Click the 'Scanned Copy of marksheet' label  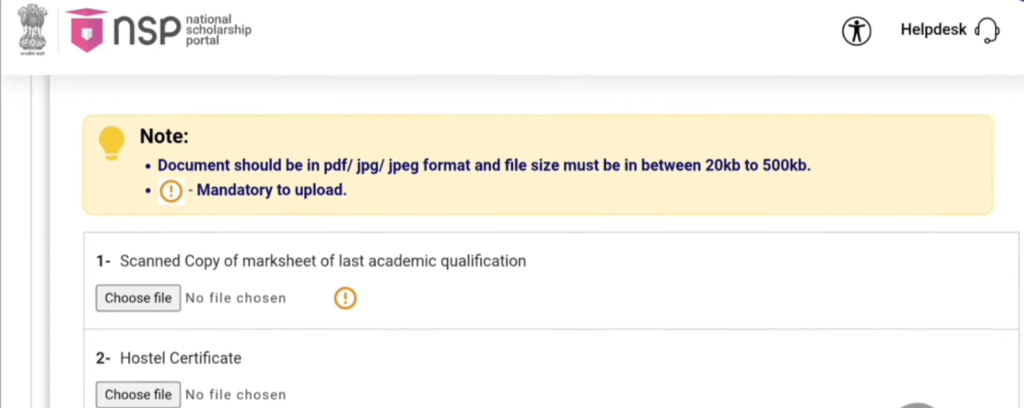click(322, 261)
